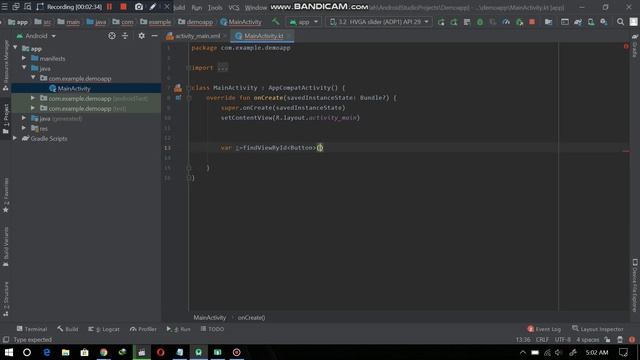Open File Explorer from the taskbar
The image size is (640, 360).
(65, 352)
